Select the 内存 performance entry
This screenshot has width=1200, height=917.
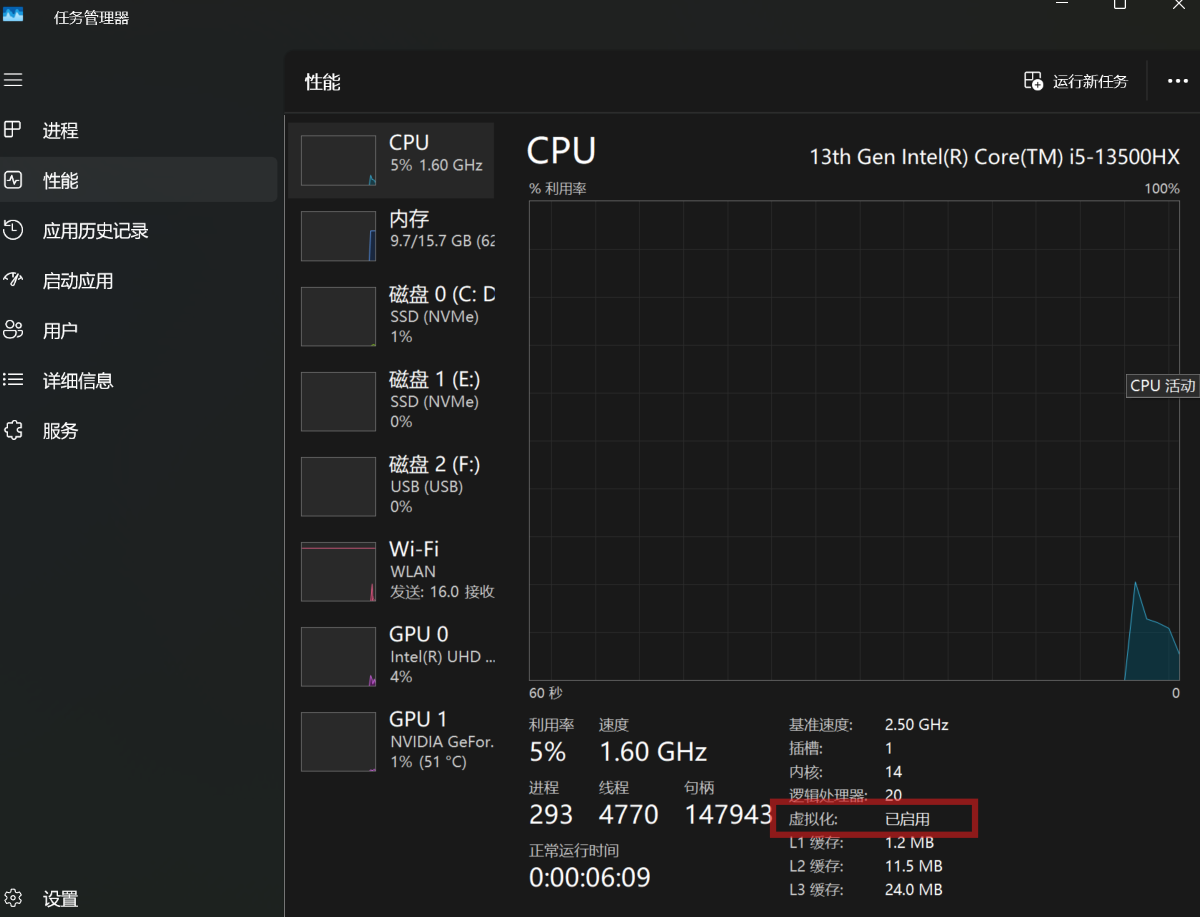point(391,234)
